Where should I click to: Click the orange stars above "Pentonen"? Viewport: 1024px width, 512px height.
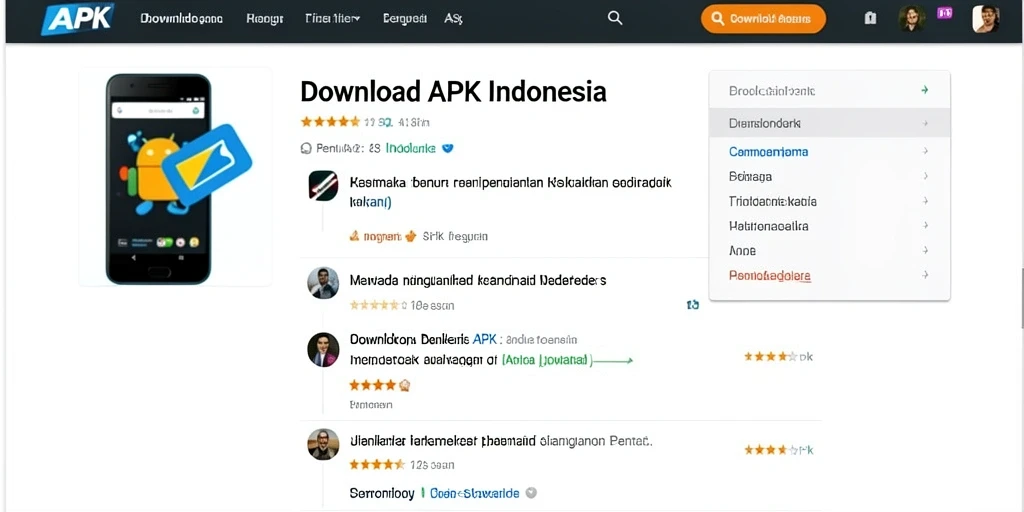point(373,385)
